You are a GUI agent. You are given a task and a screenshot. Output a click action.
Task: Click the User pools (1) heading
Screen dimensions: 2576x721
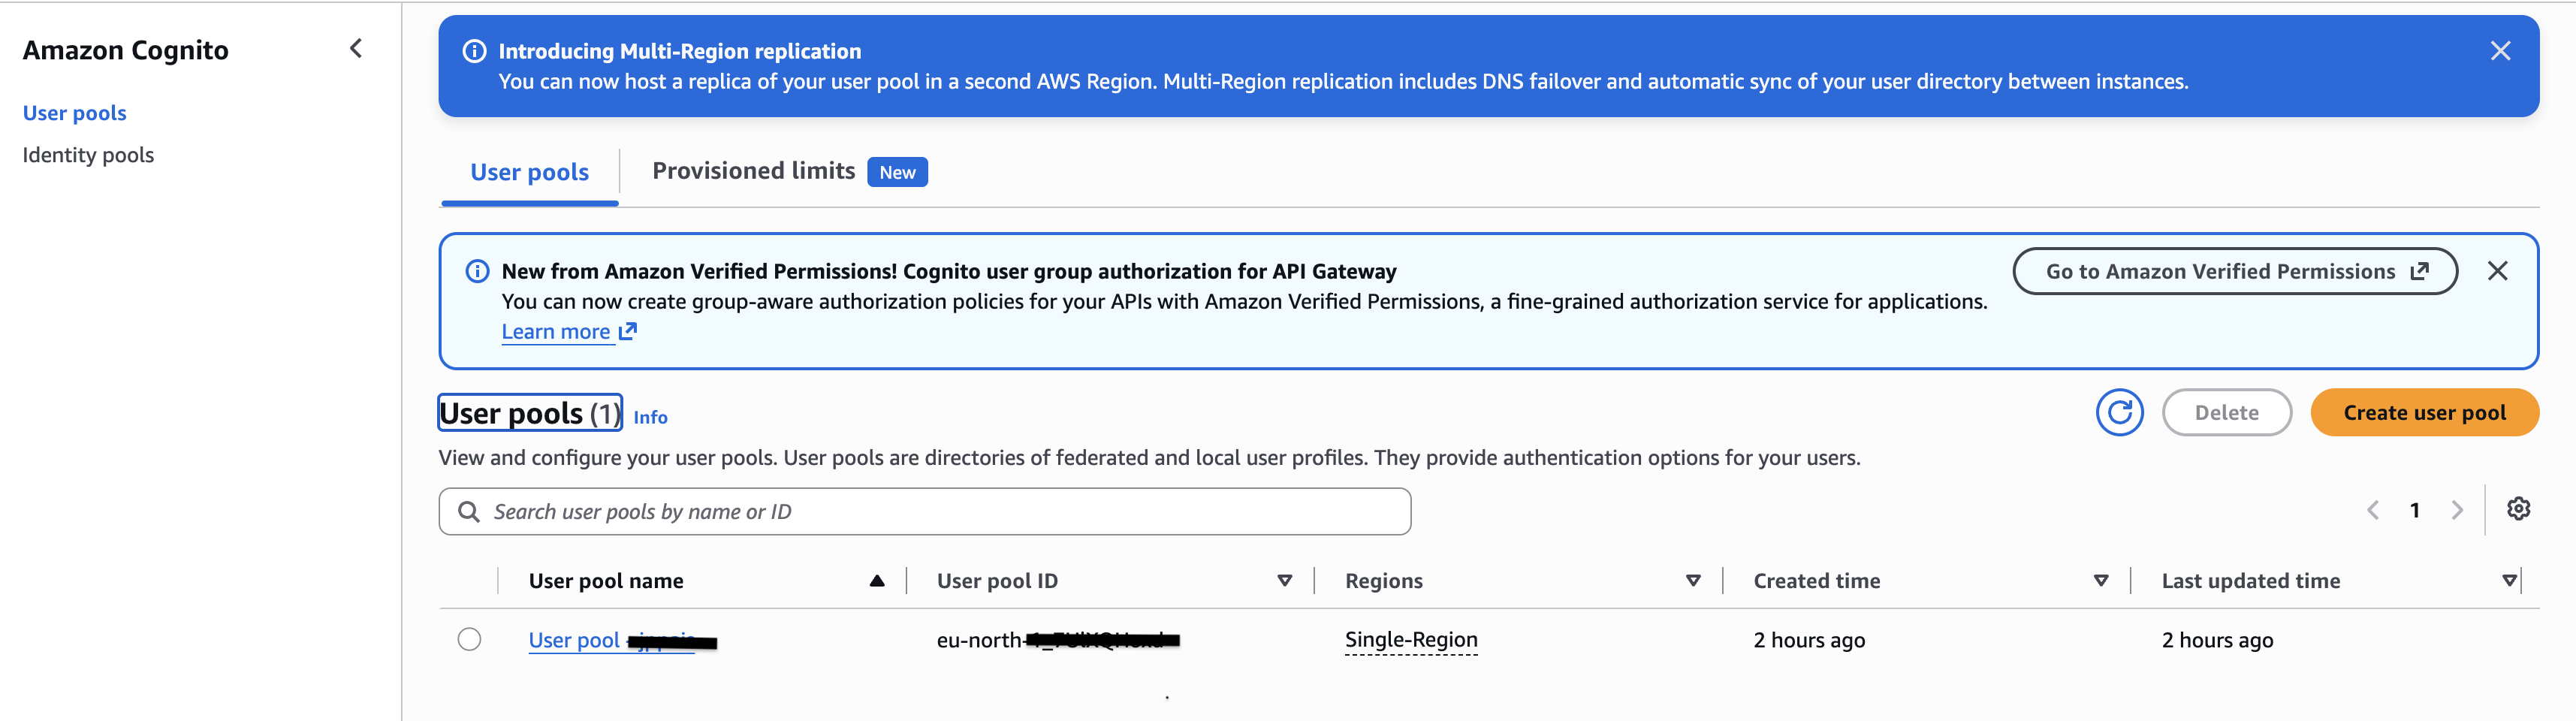click(530, 413)
